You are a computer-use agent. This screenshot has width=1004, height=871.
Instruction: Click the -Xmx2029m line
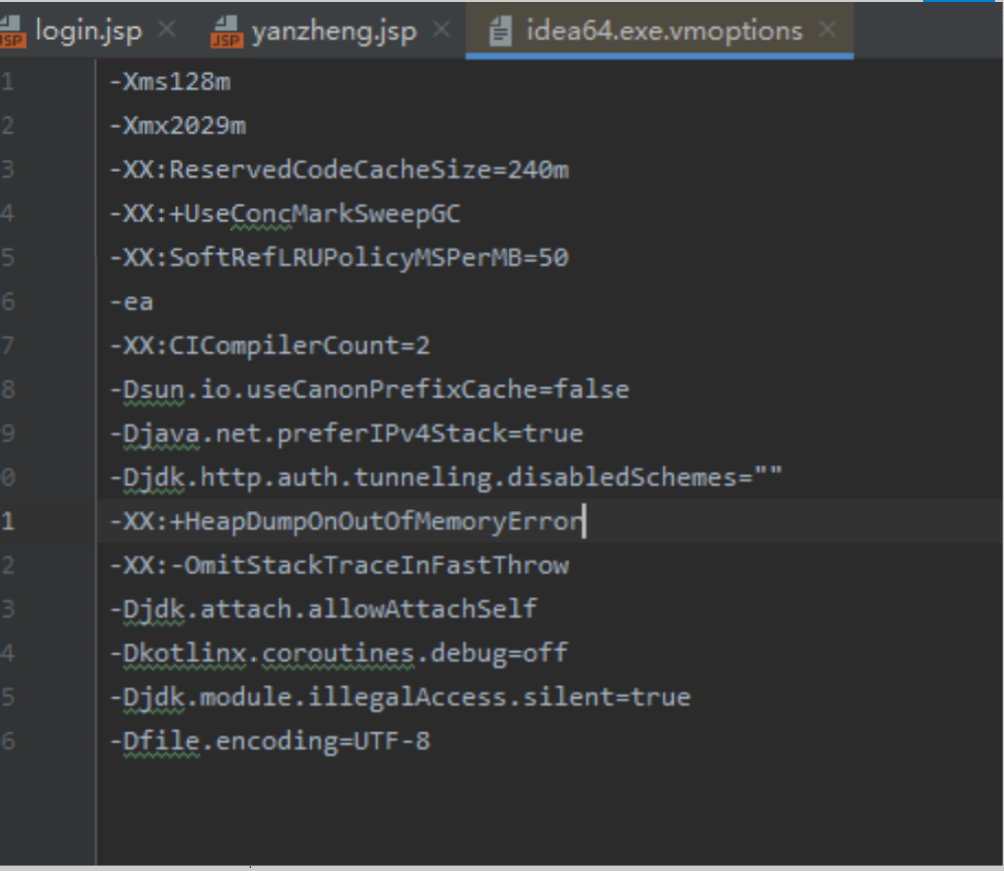click(x=178, y=126)
